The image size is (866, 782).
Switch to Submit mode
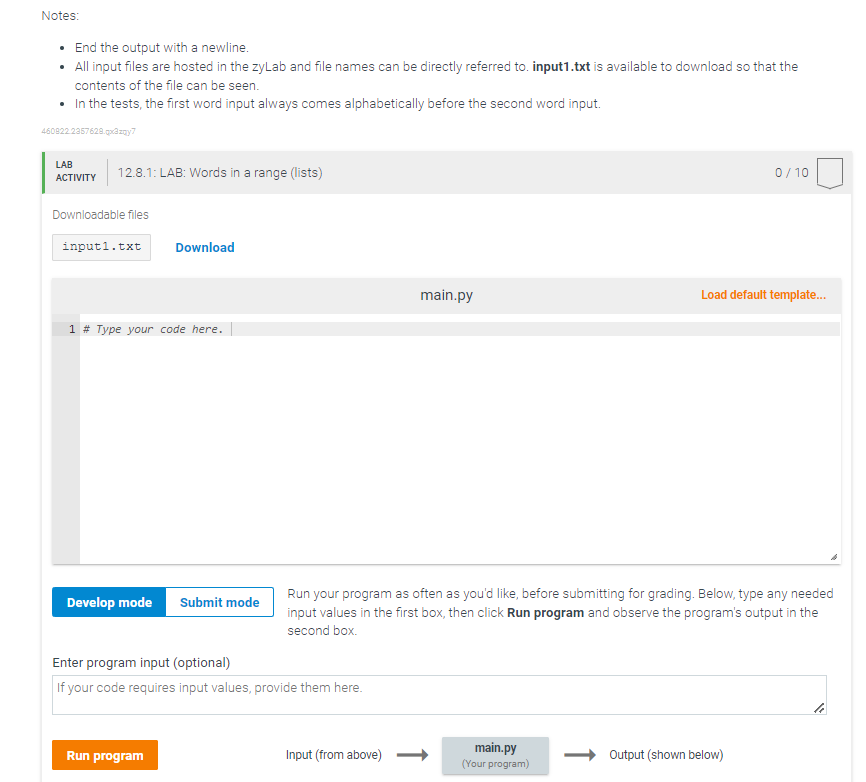218,602
